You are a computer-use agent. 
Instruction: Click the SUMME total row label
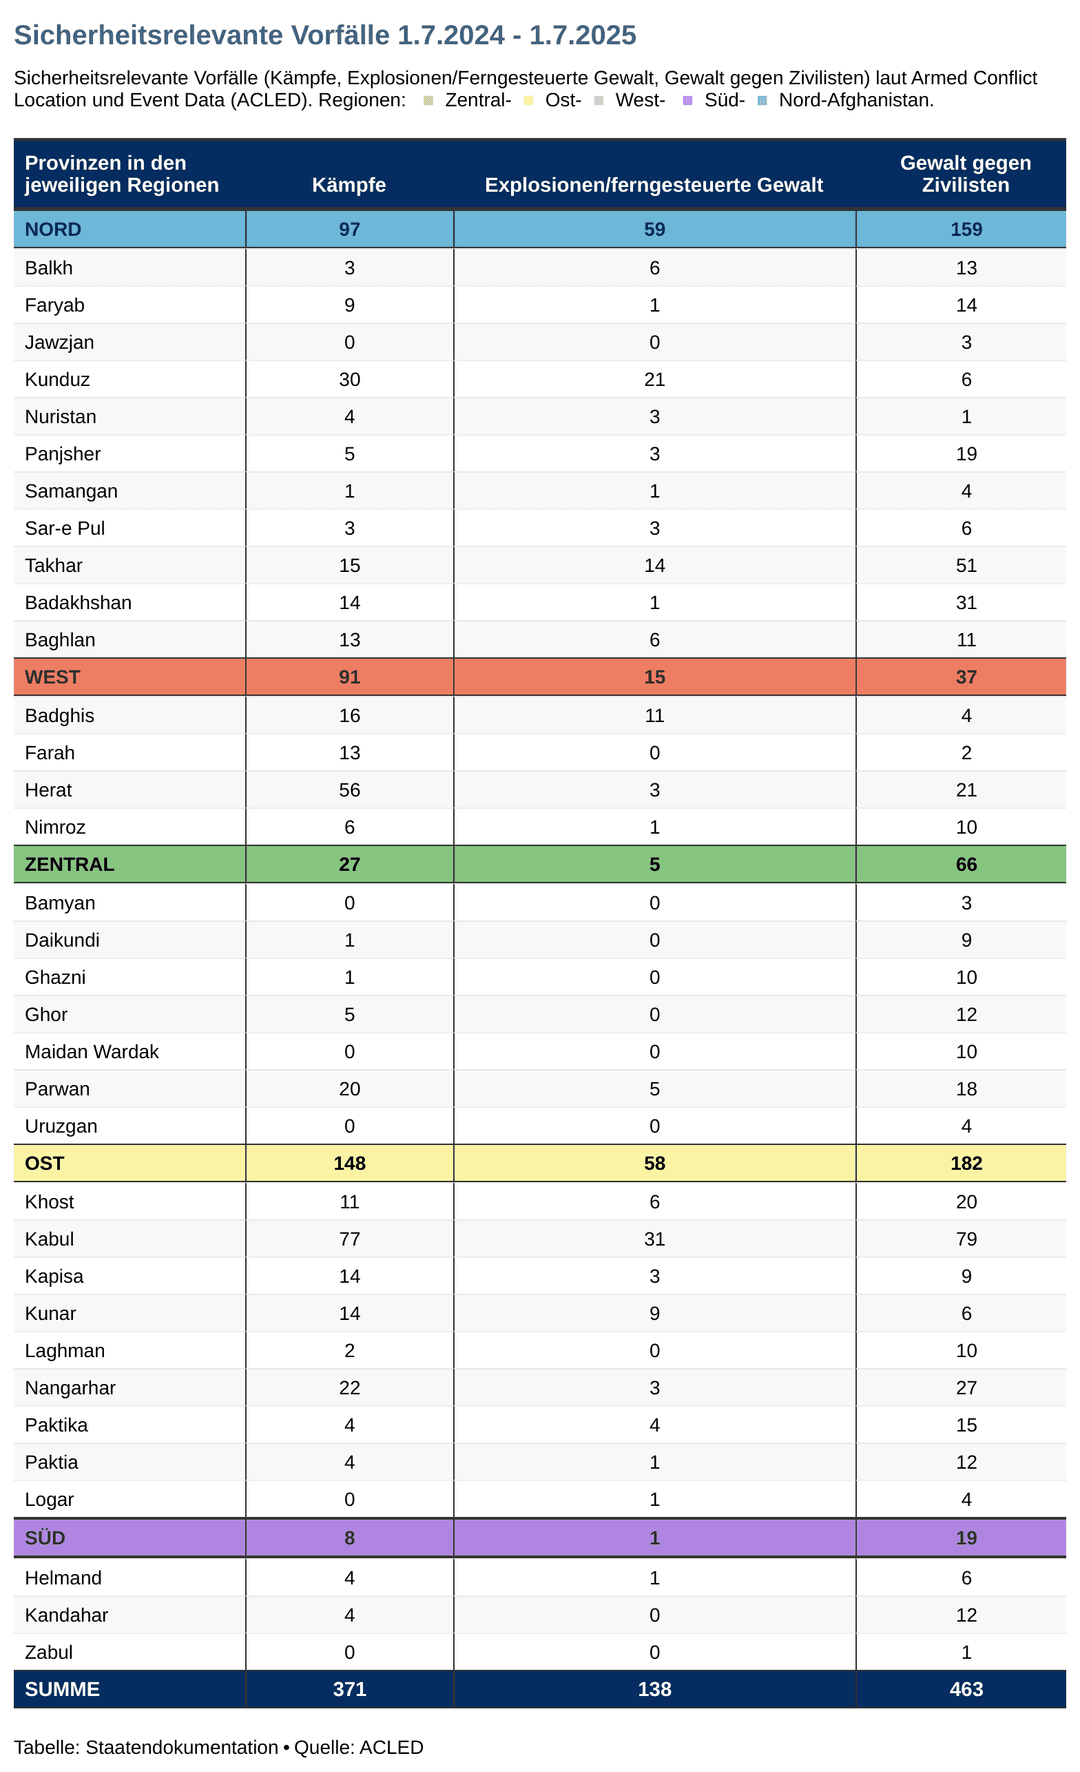click(x=62, y=1689)
